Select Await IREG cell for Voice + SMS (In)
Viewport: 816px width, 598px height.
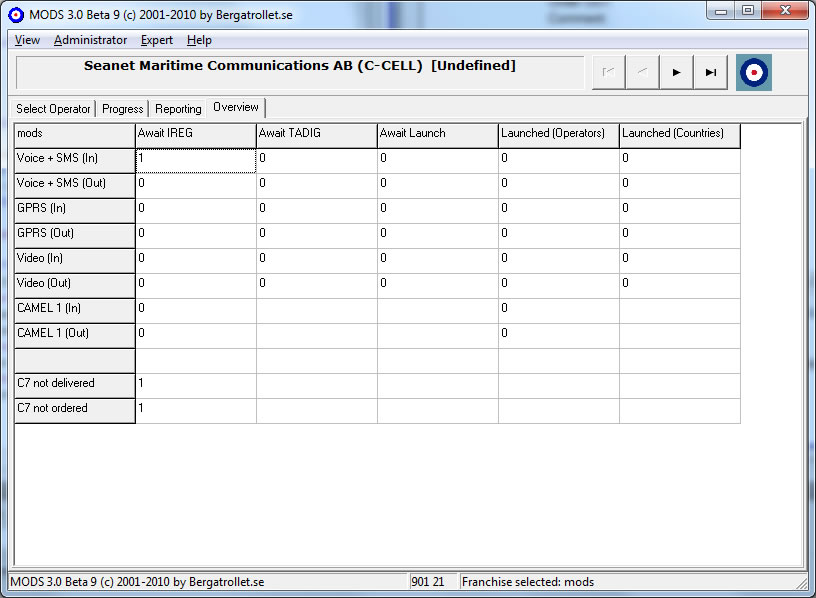point(196,159)
